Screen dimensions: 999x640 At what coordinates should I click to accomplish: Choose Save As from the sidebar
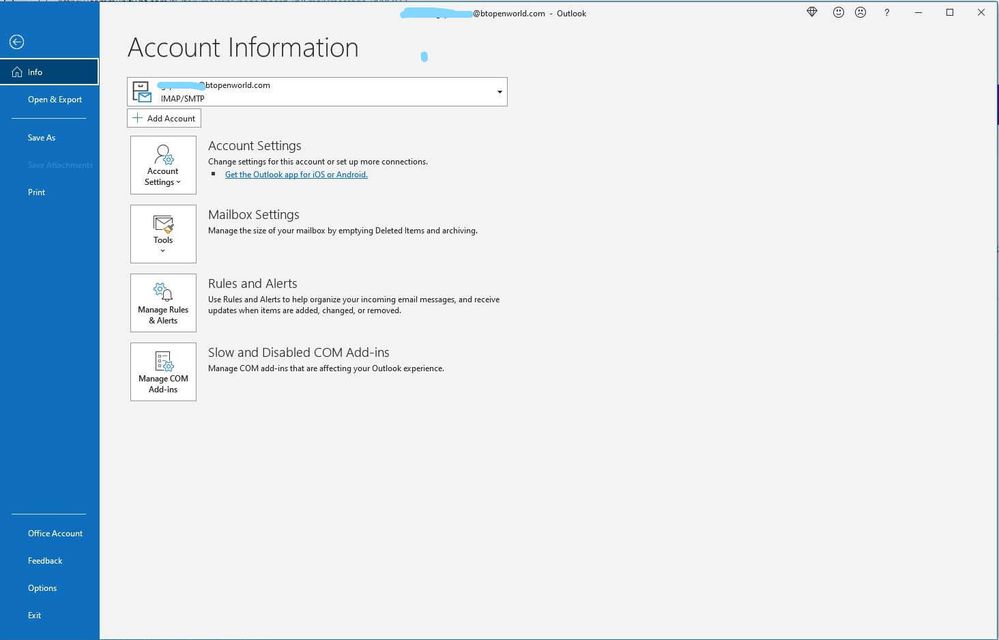(x=42, y=138)
